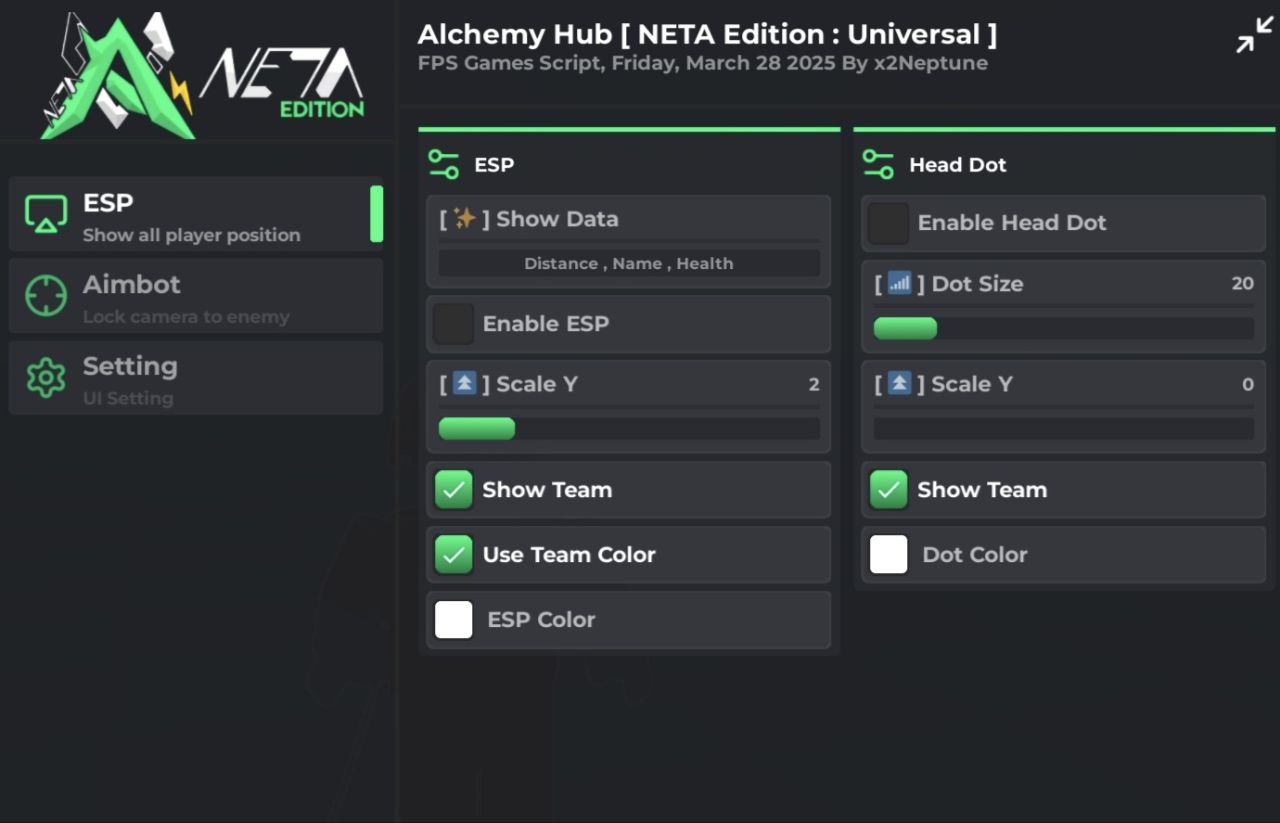The width and height of the screenshot is (1280, 823).
Task: Open the Show Data dropdown selection
Action: [x=628, y=263]
